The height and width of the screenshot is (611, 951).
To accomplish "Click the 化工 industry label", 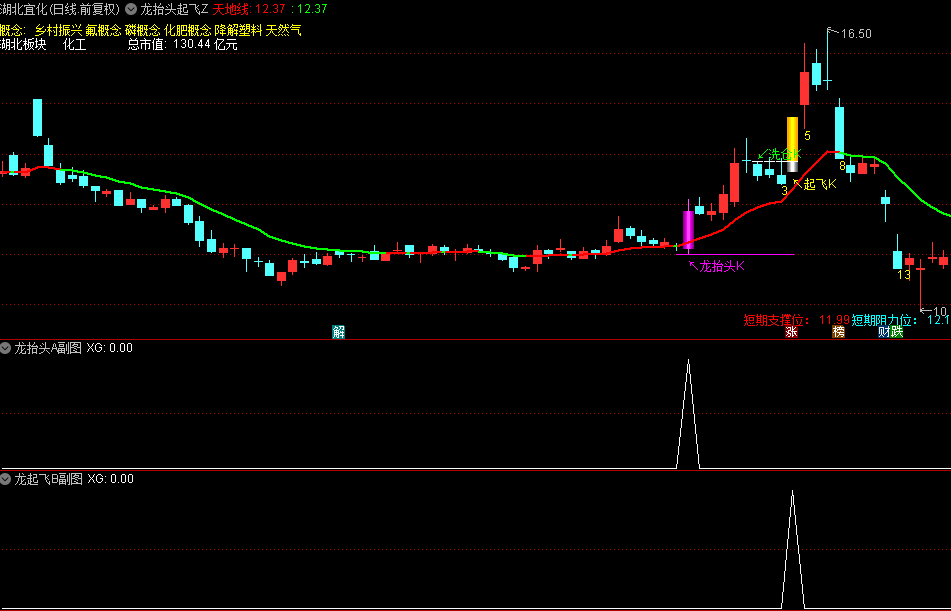I will click(75, 44).
